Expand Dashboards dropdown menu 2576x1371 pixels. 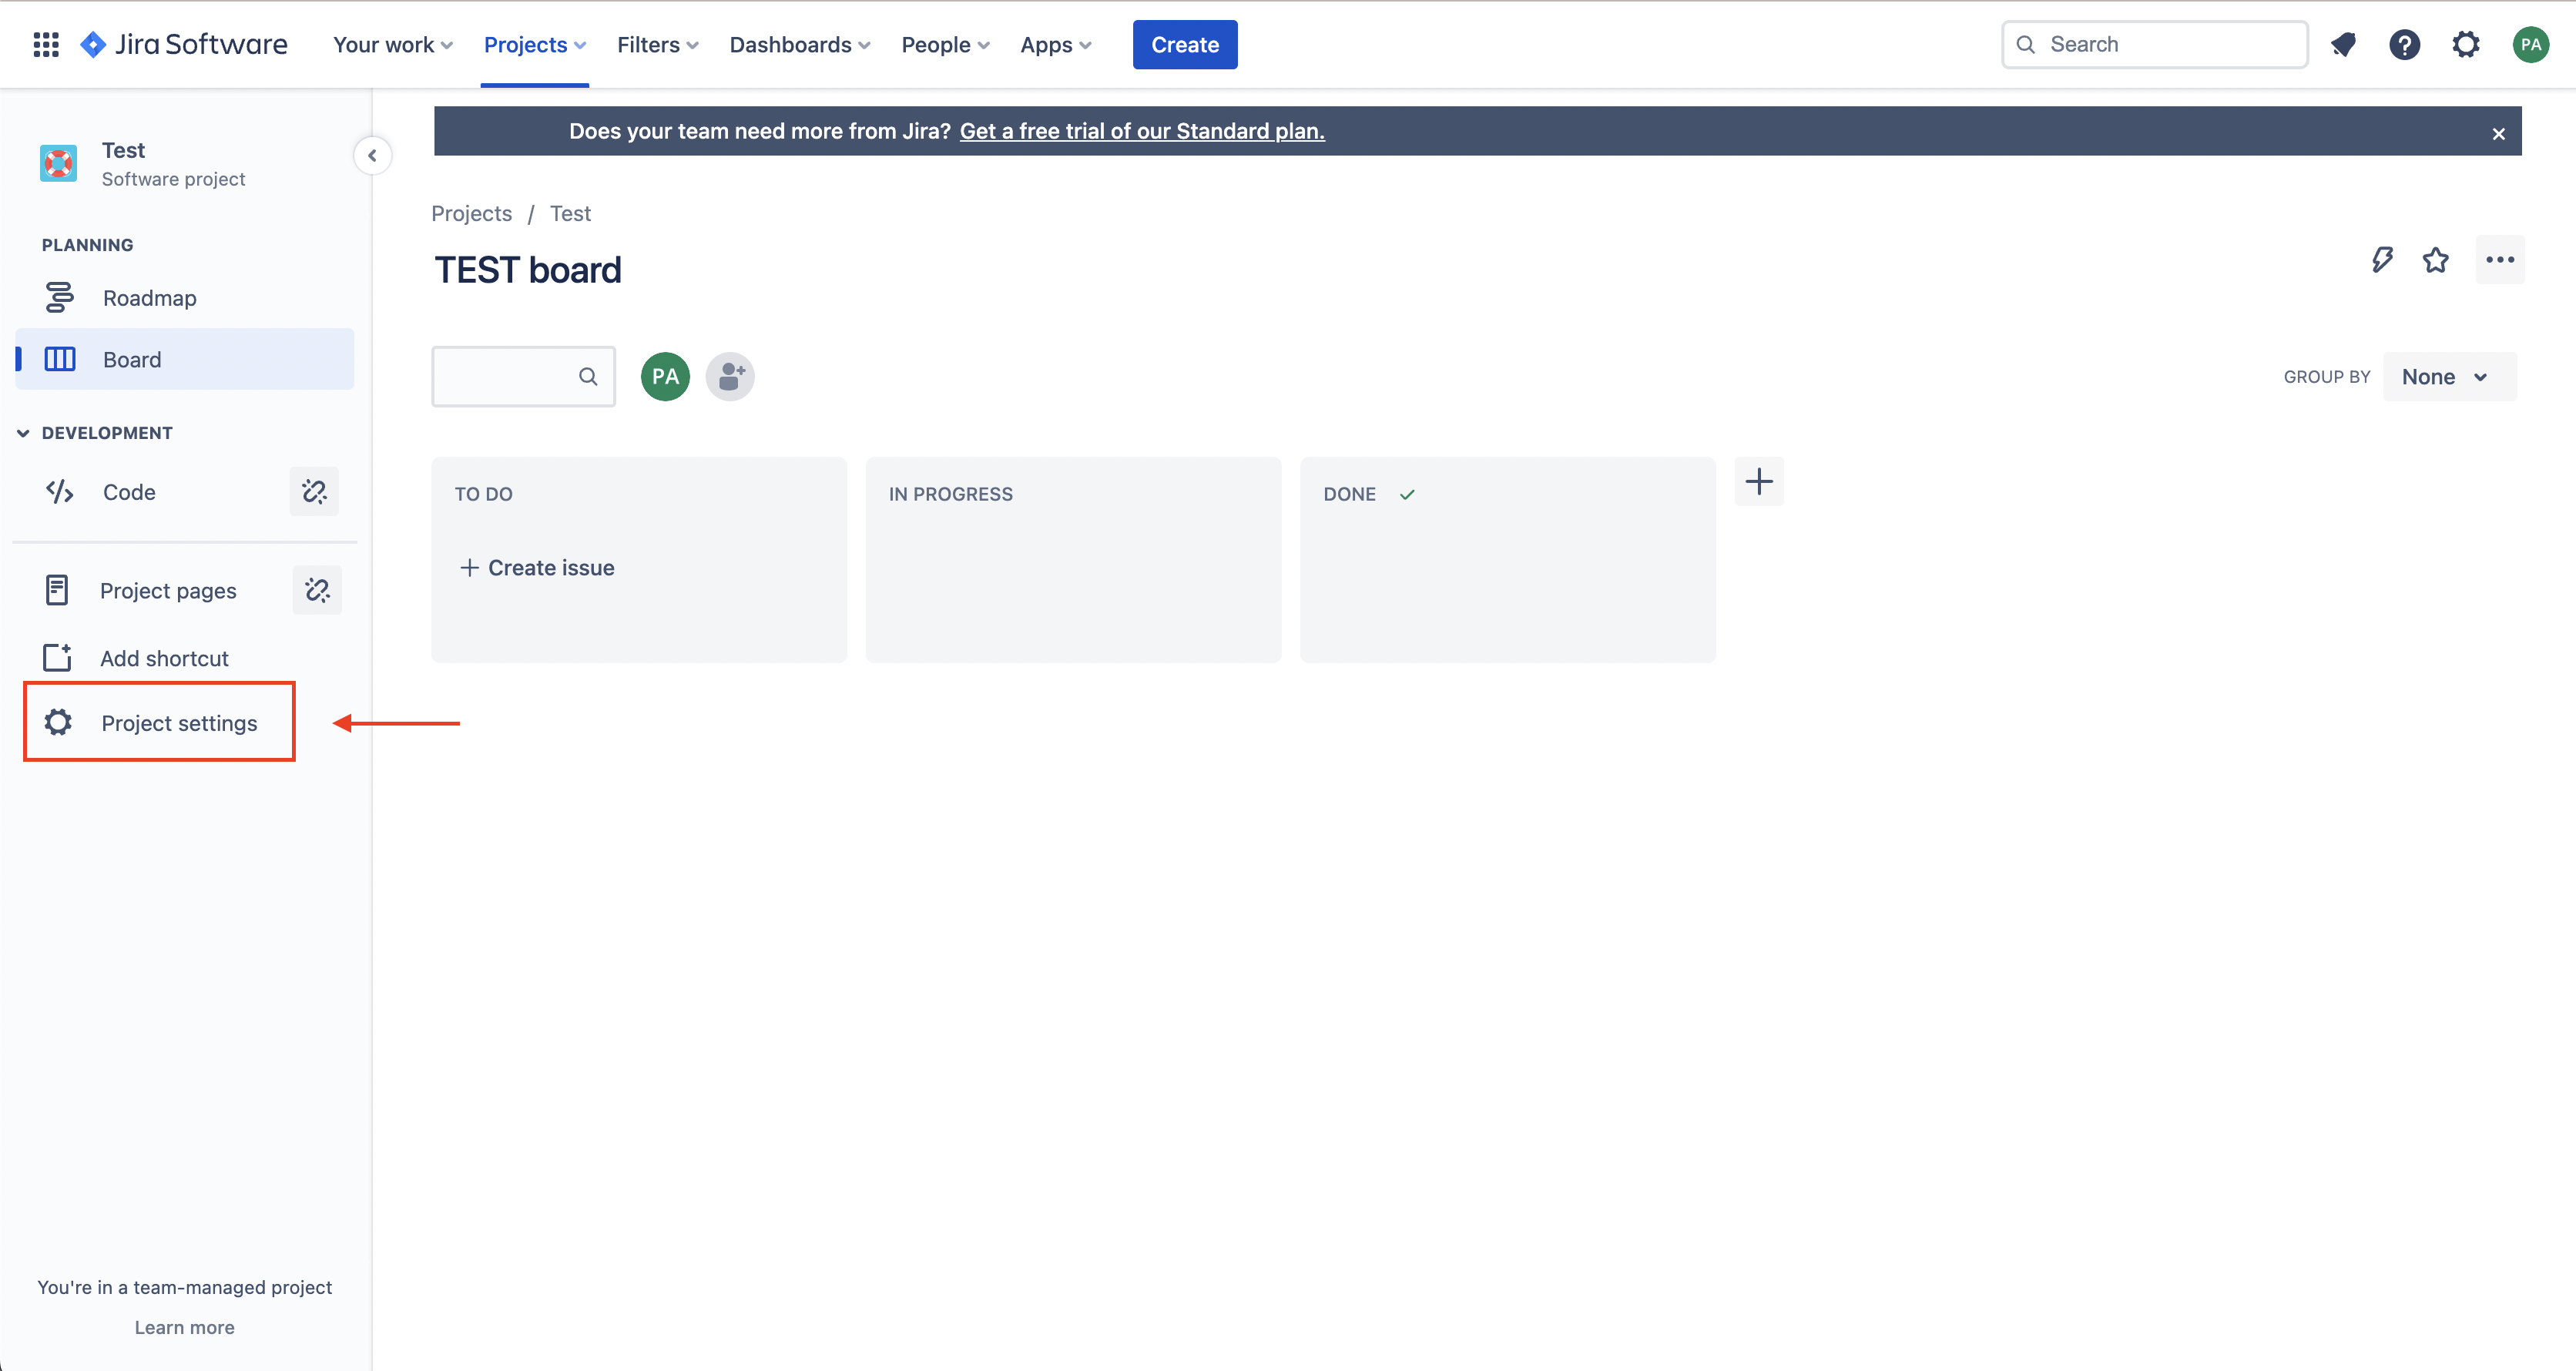pos(799,44)
